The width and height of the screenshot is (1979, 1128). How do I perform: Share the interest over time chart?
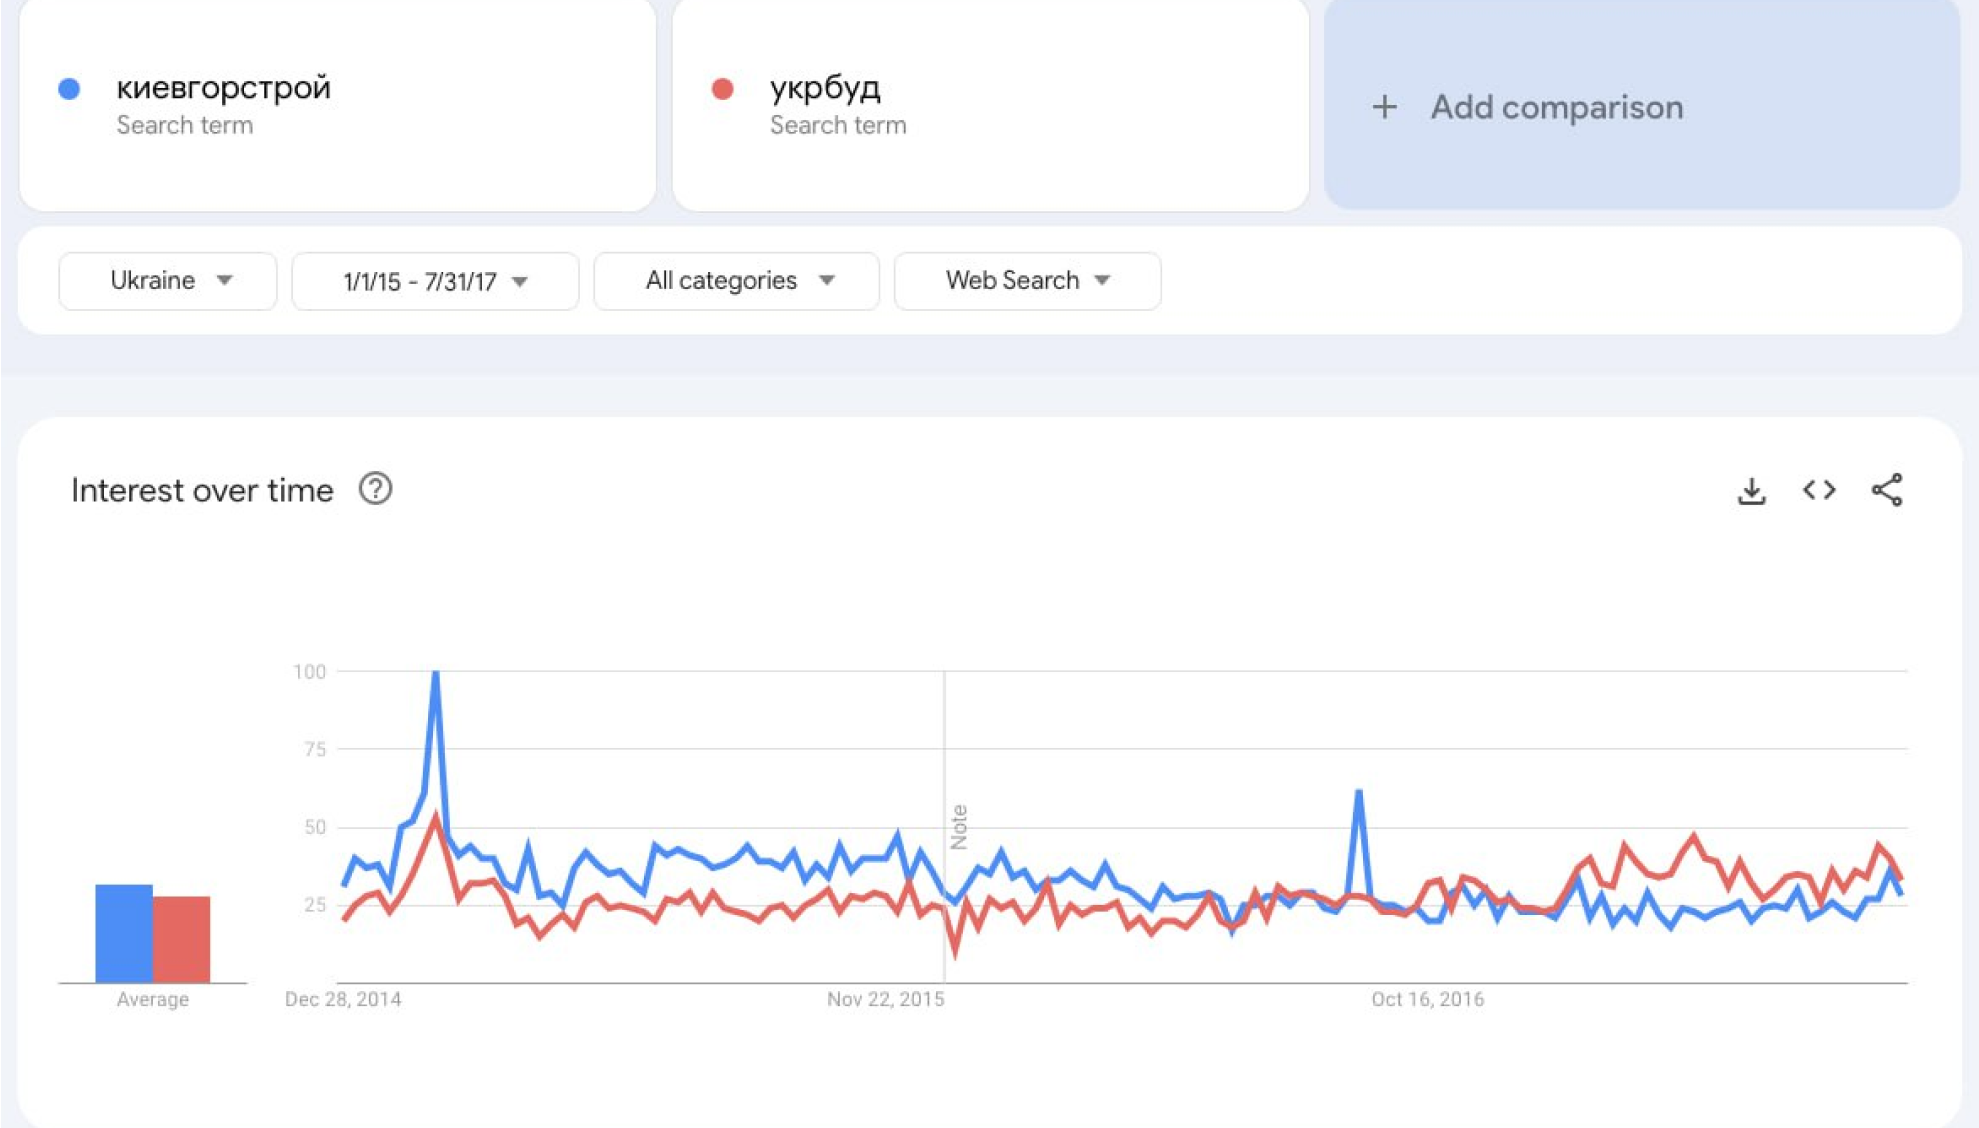(x=1887, y=490)
